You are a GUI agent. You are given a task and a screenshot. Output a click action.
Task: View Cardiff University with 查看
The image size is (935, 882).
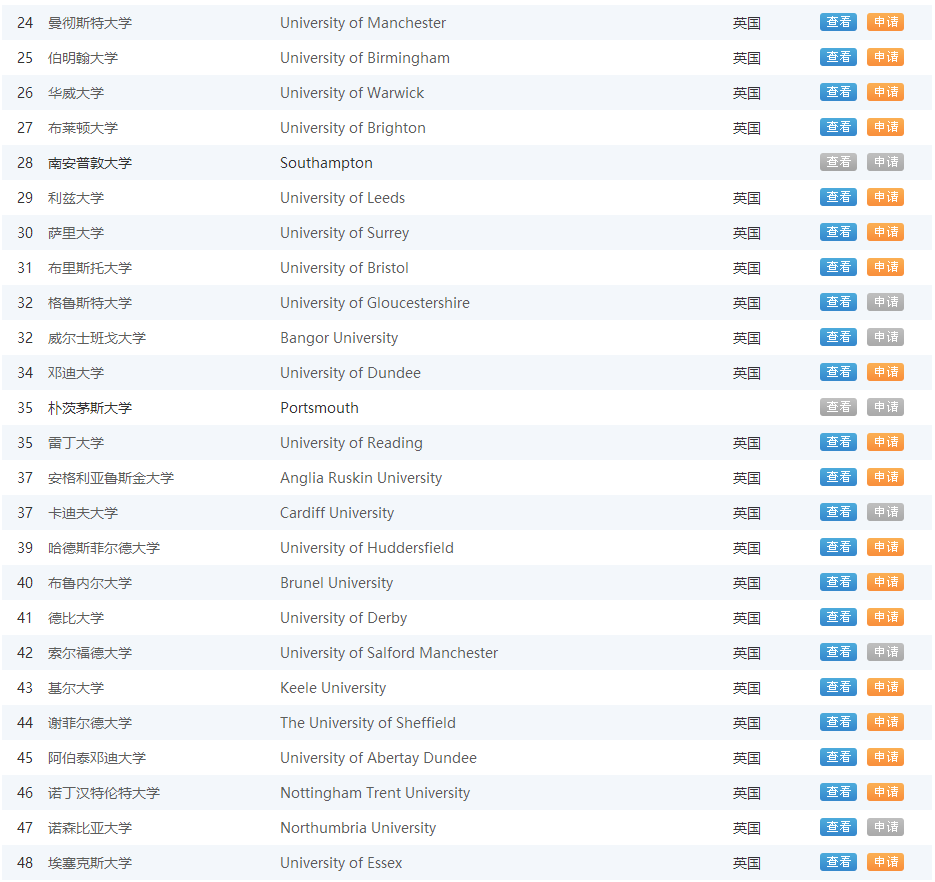838,512
